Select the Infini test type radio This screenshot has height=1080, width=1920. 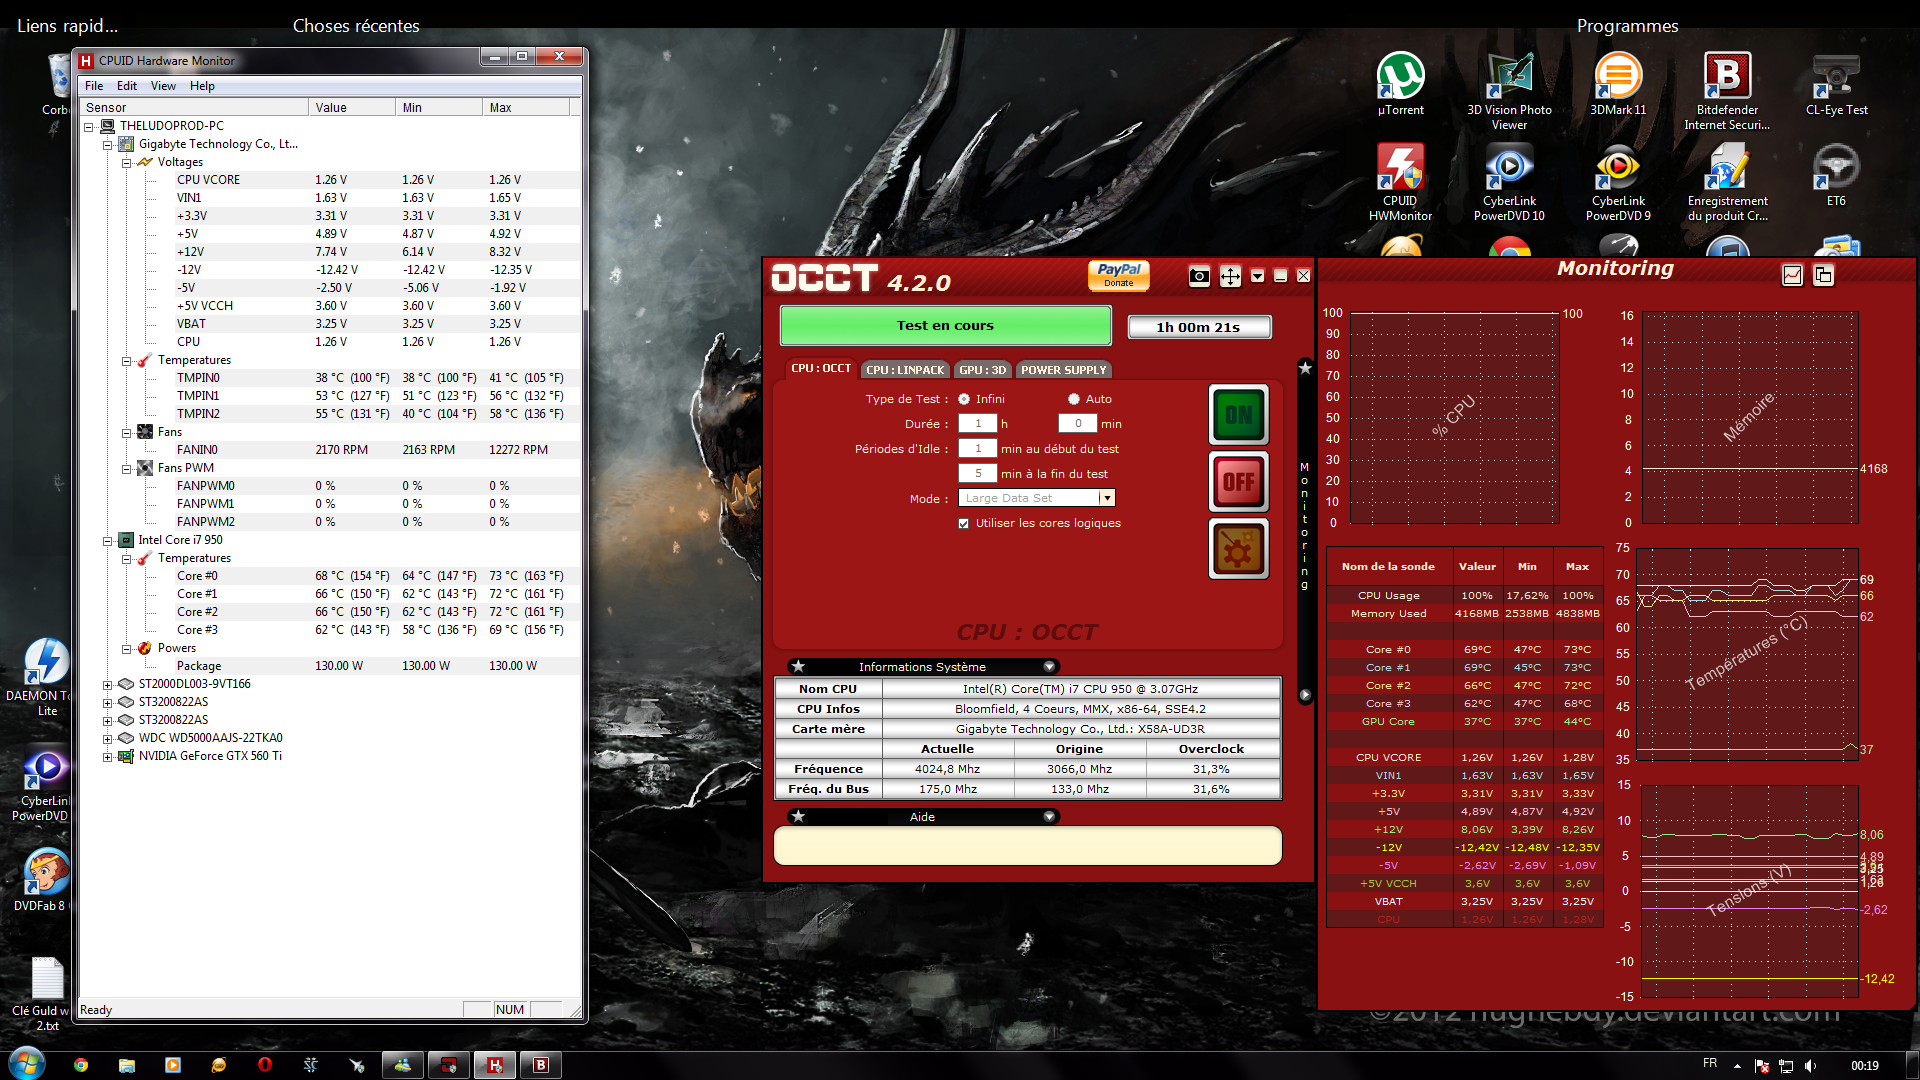[x=964, y=399]
